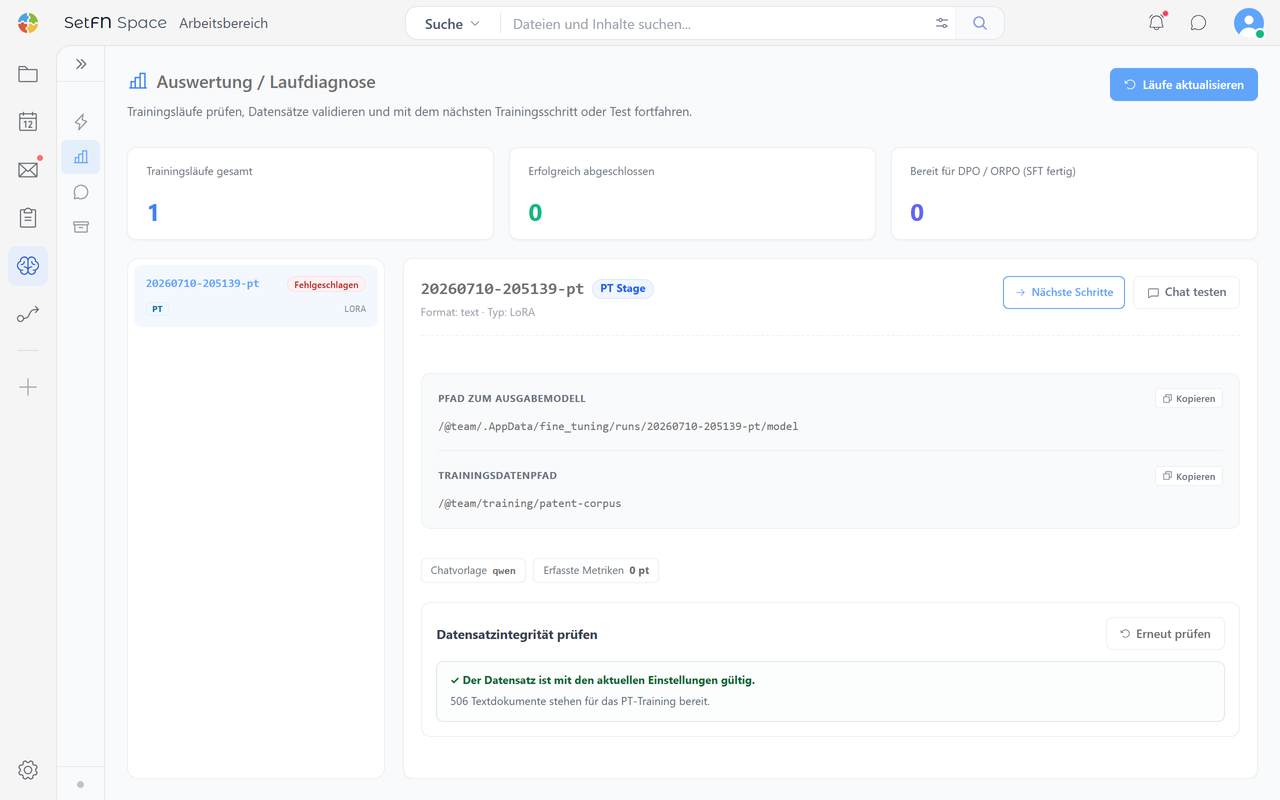Click the output model path text
The image size is (1280, 800).
(618, 426)
